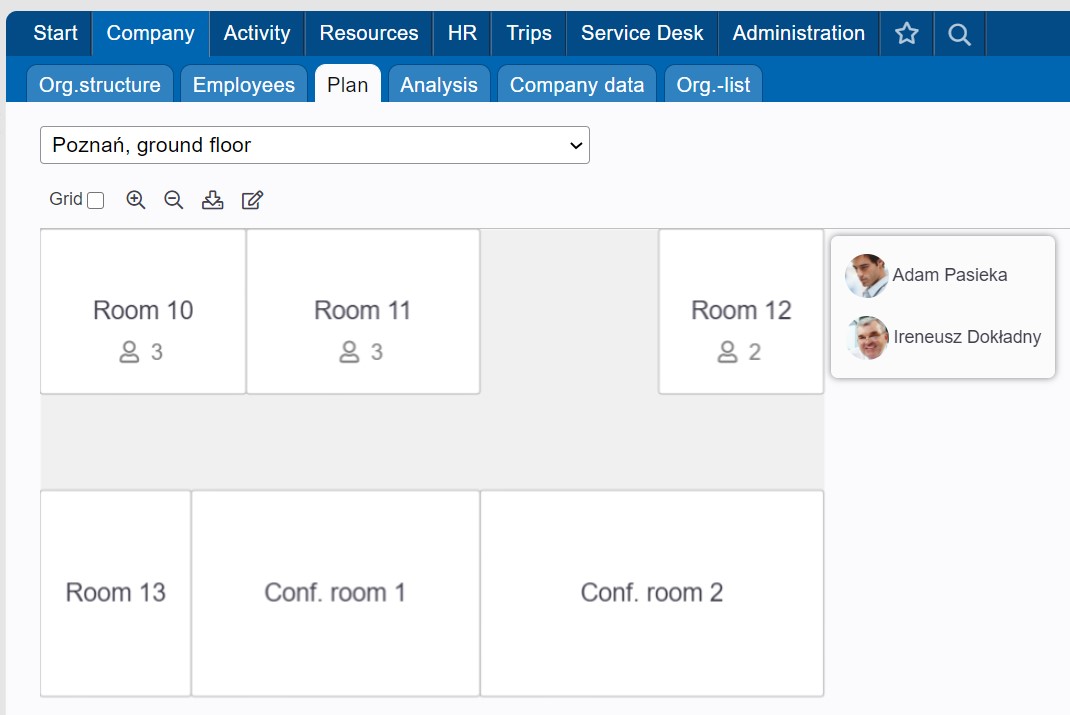The height and width of the screenshot is (715, 1070).
Task: Select Conf. room 2 on the plan
Action: tap(652, 593)
